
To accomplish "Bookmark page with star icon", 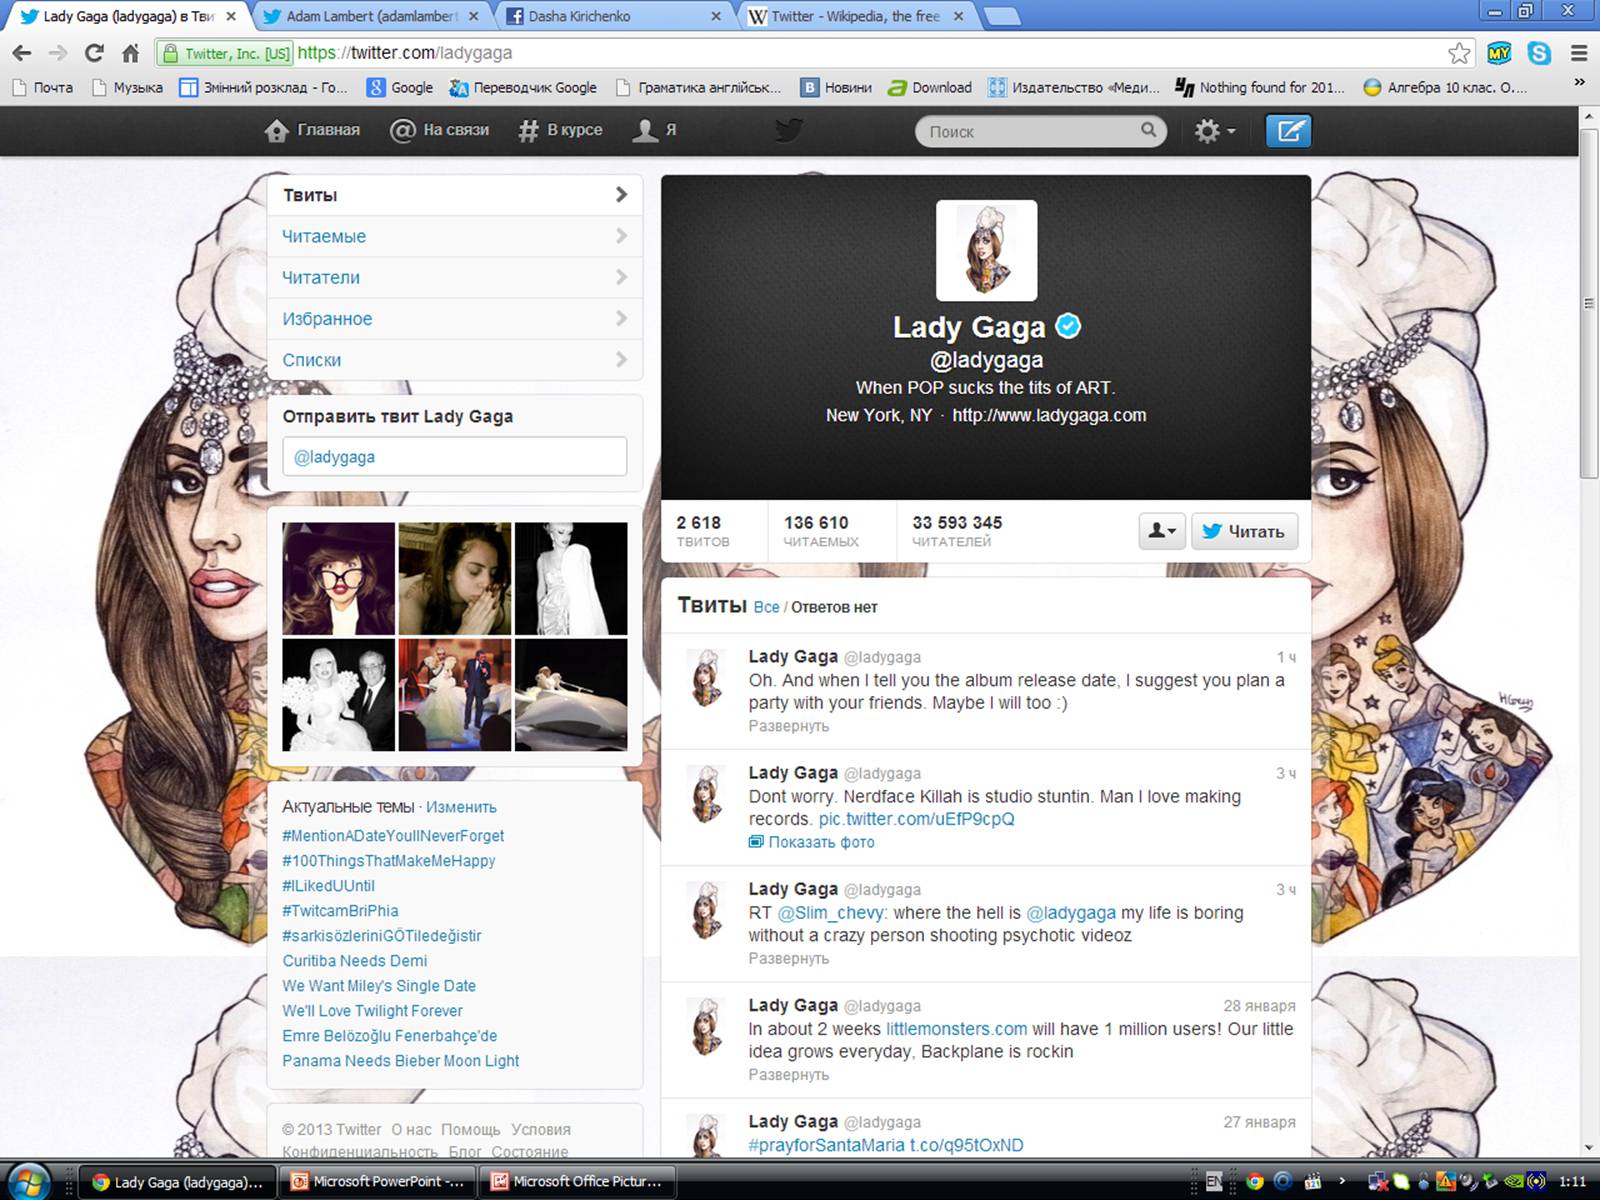I will pyautogui.click(x=1459, y=53).
